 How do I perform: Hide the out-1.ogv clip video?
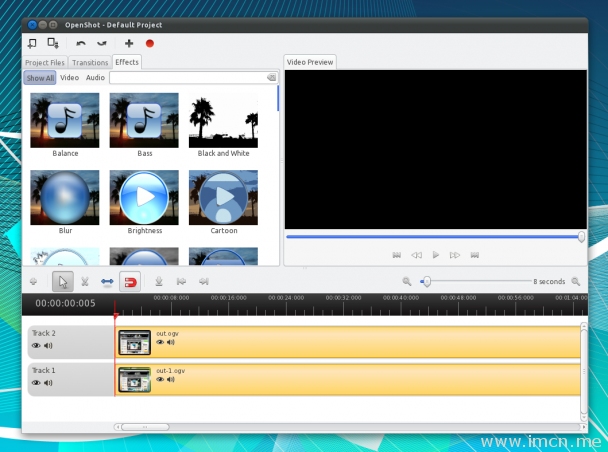160,379
